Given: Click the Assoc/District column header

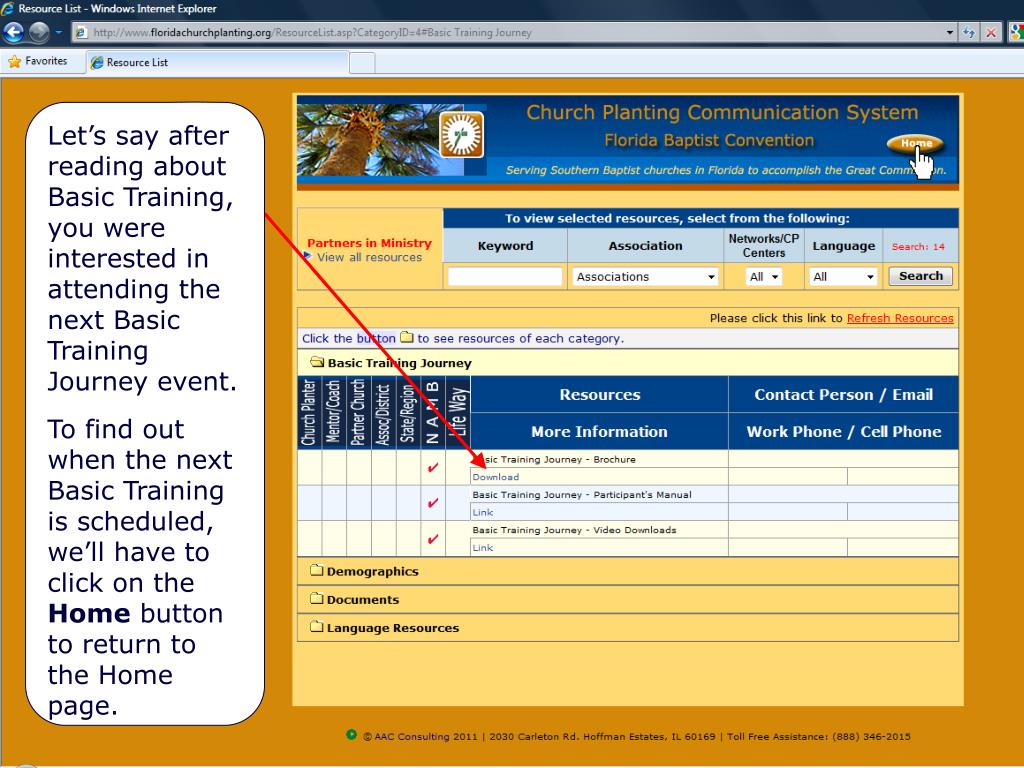Looking at the screenshot, I should tap(383, 412).
